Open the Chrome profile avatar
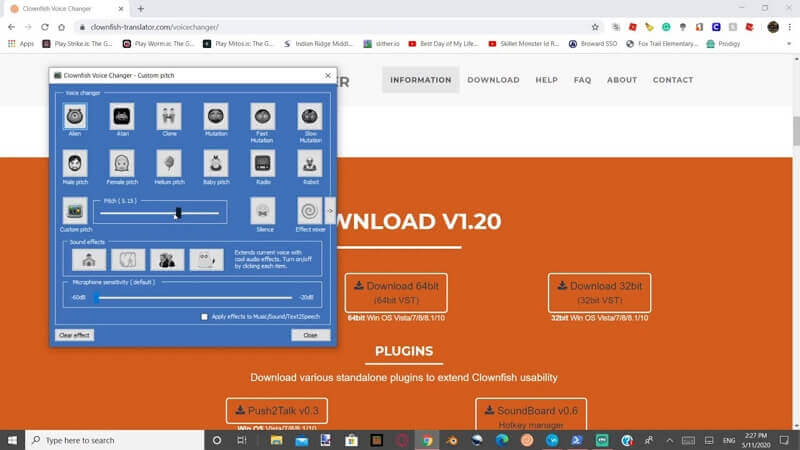The width and height of the screenshot is (800, 450). [773, 27]
